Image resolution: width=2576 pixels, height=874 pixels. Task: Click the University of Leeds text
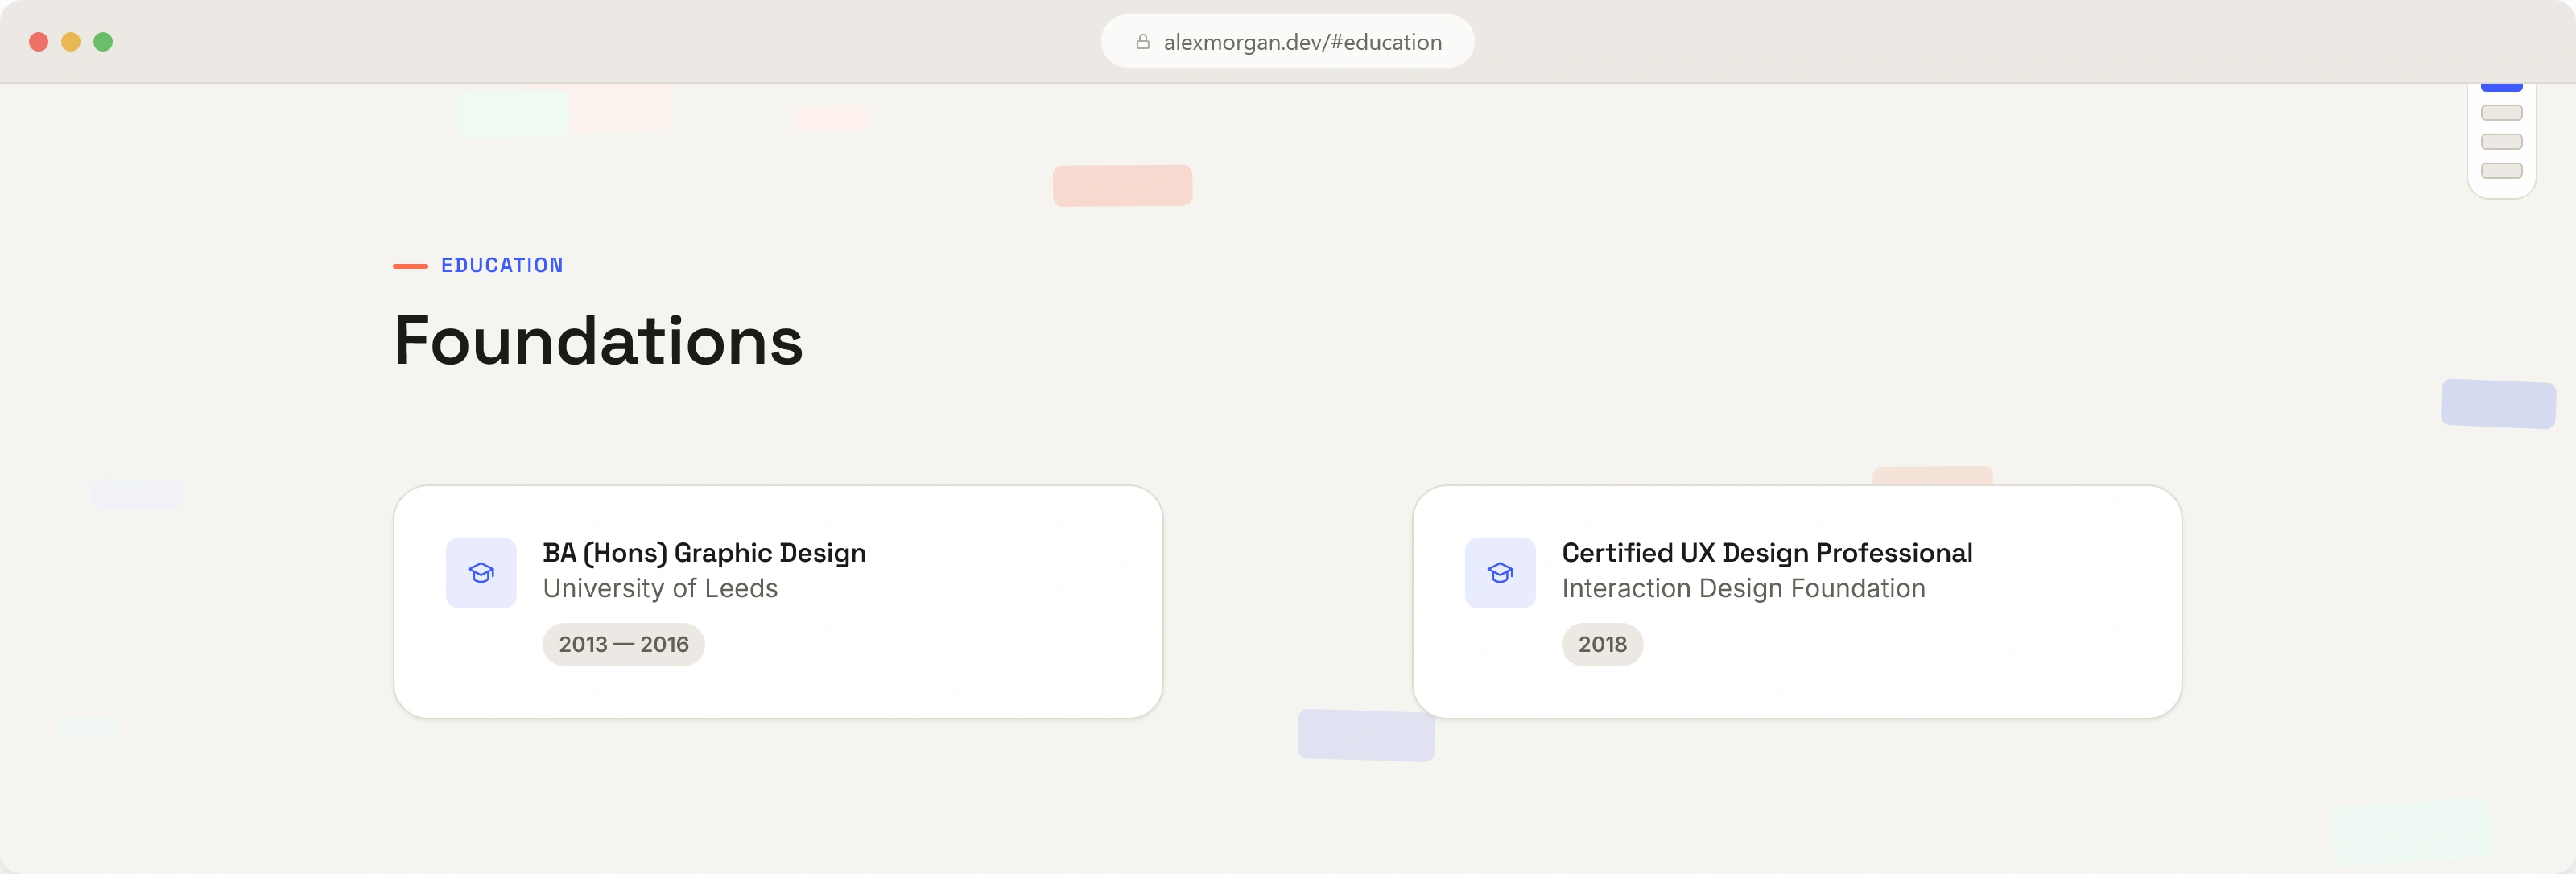[660, 588]
